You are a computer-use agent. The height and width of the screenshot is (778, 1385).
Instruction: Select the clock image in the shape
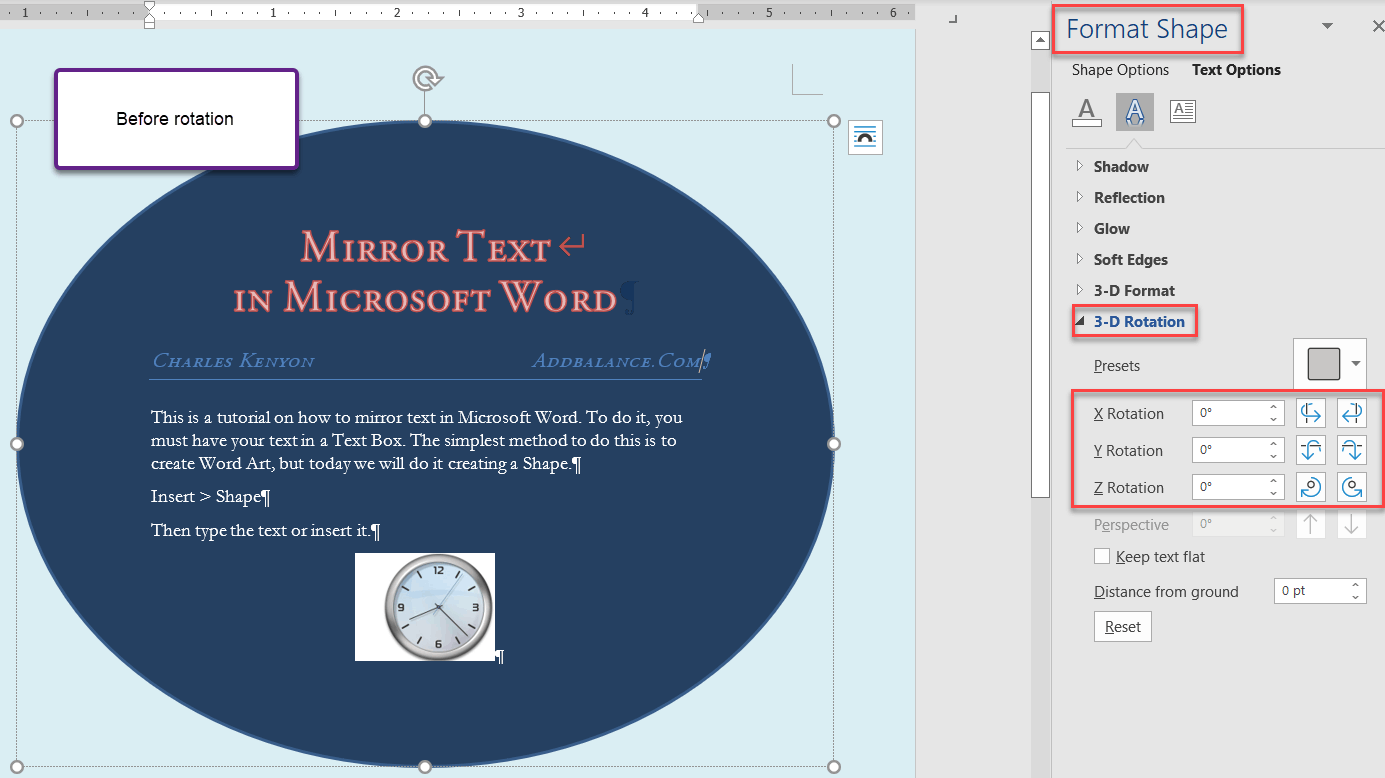pyautogui.click(x=425, y=607)
